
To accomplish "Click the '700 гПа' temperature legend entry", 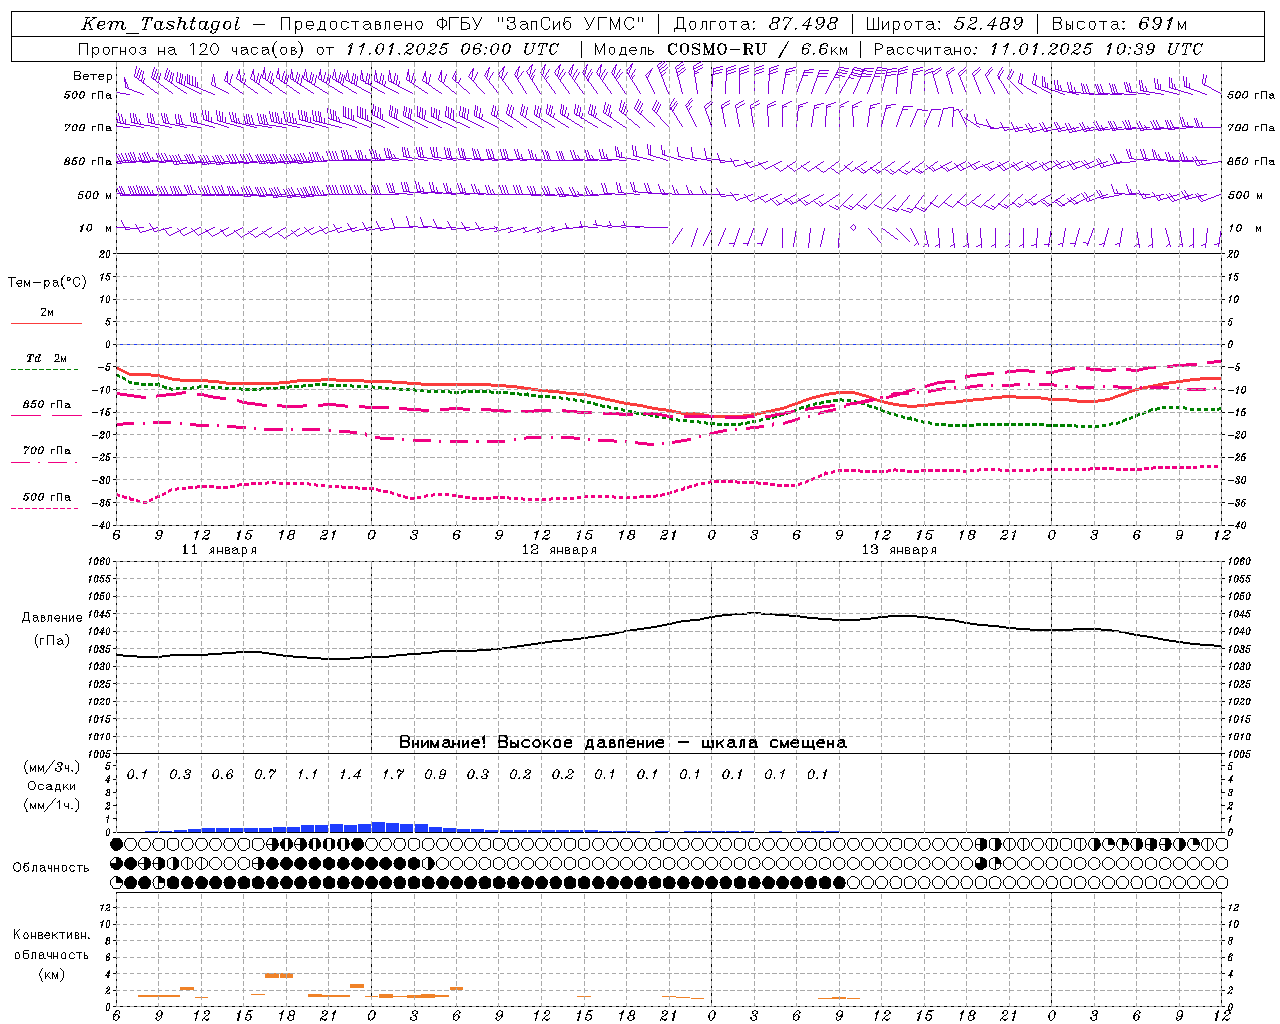I will click(x=47, y=451).
